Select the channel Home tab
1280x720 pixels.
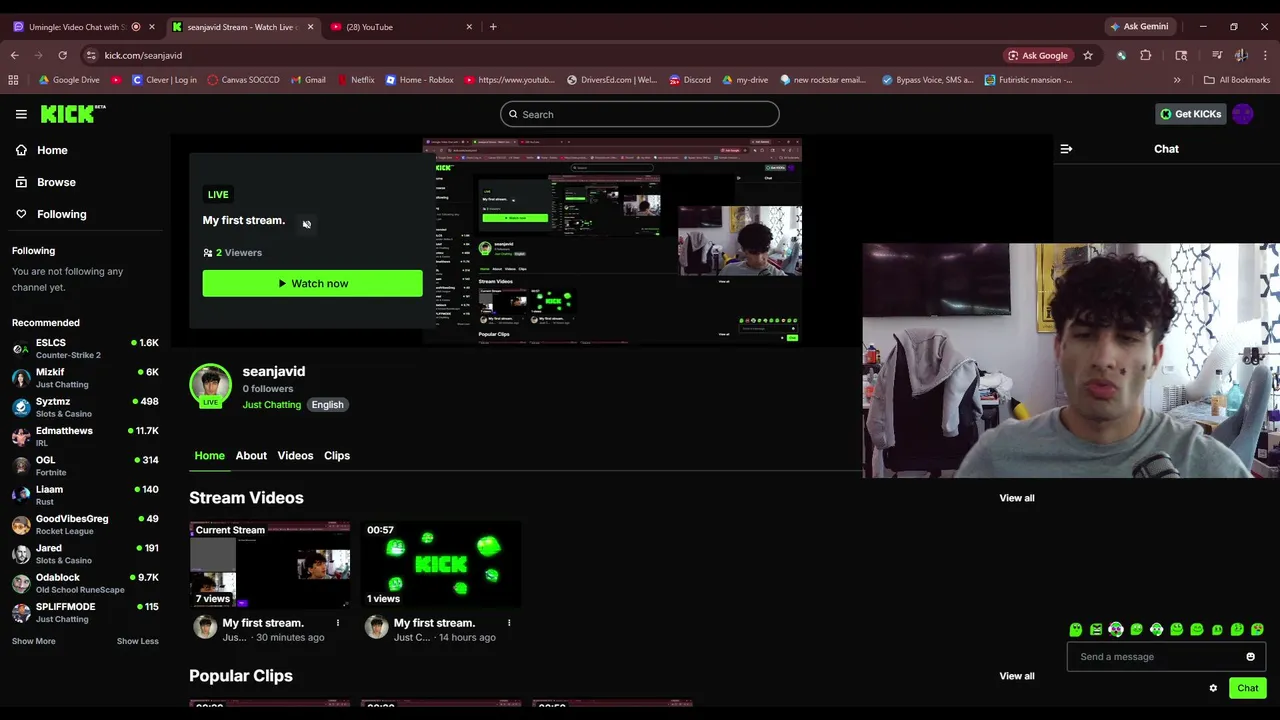click(209, 456)
